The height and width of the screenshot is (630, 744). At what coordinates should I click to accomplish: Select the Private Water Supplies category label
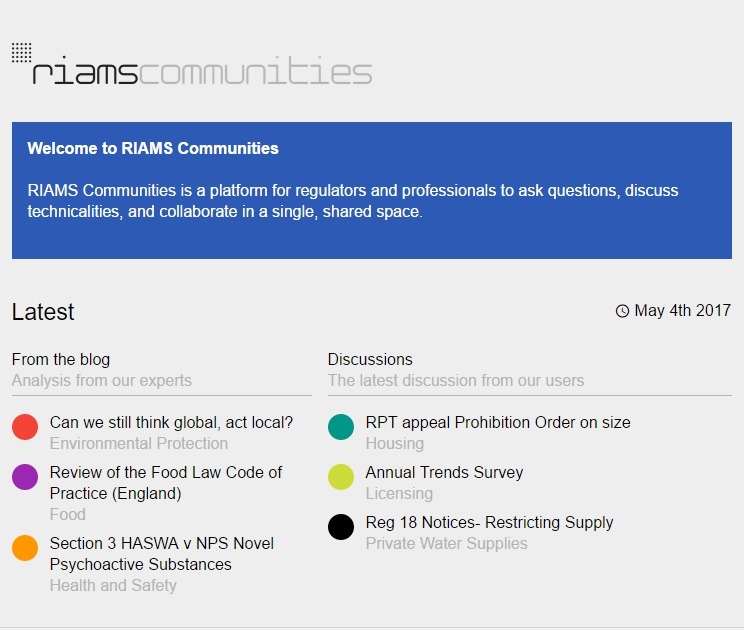point(446,543)
